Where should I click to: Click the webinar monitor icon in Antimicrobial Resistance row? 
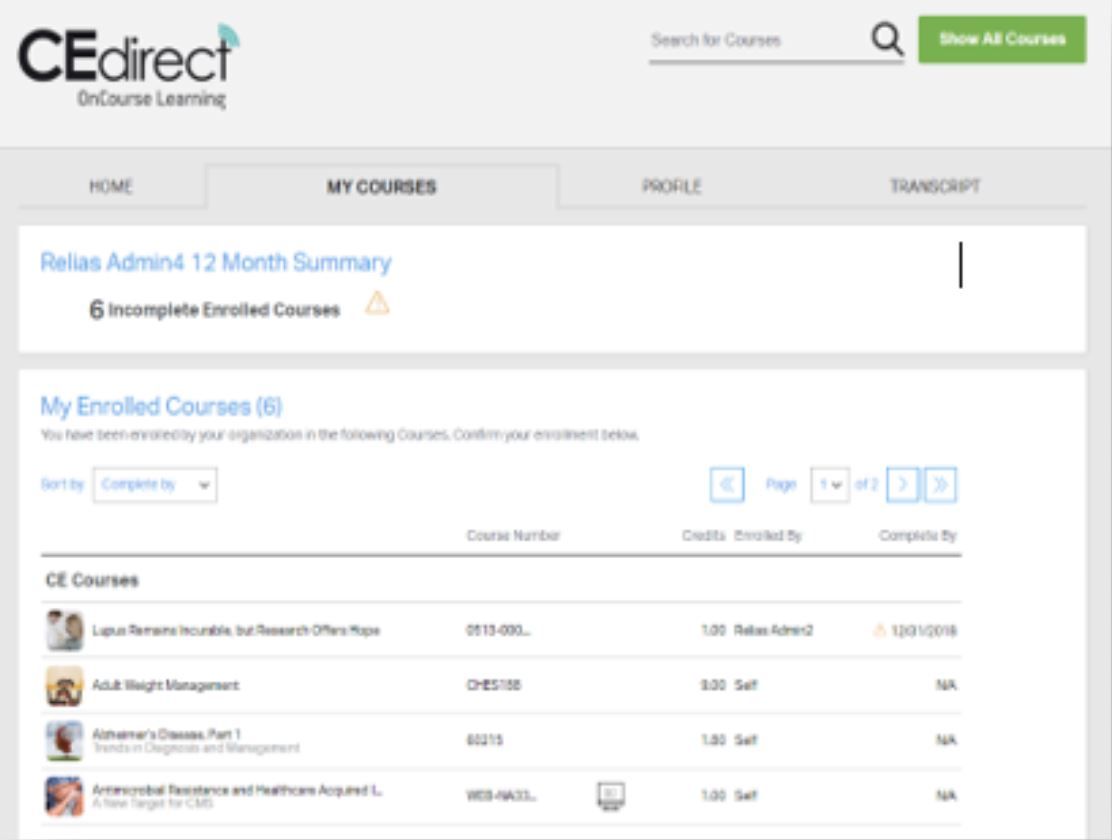click(x=611, y=795)
